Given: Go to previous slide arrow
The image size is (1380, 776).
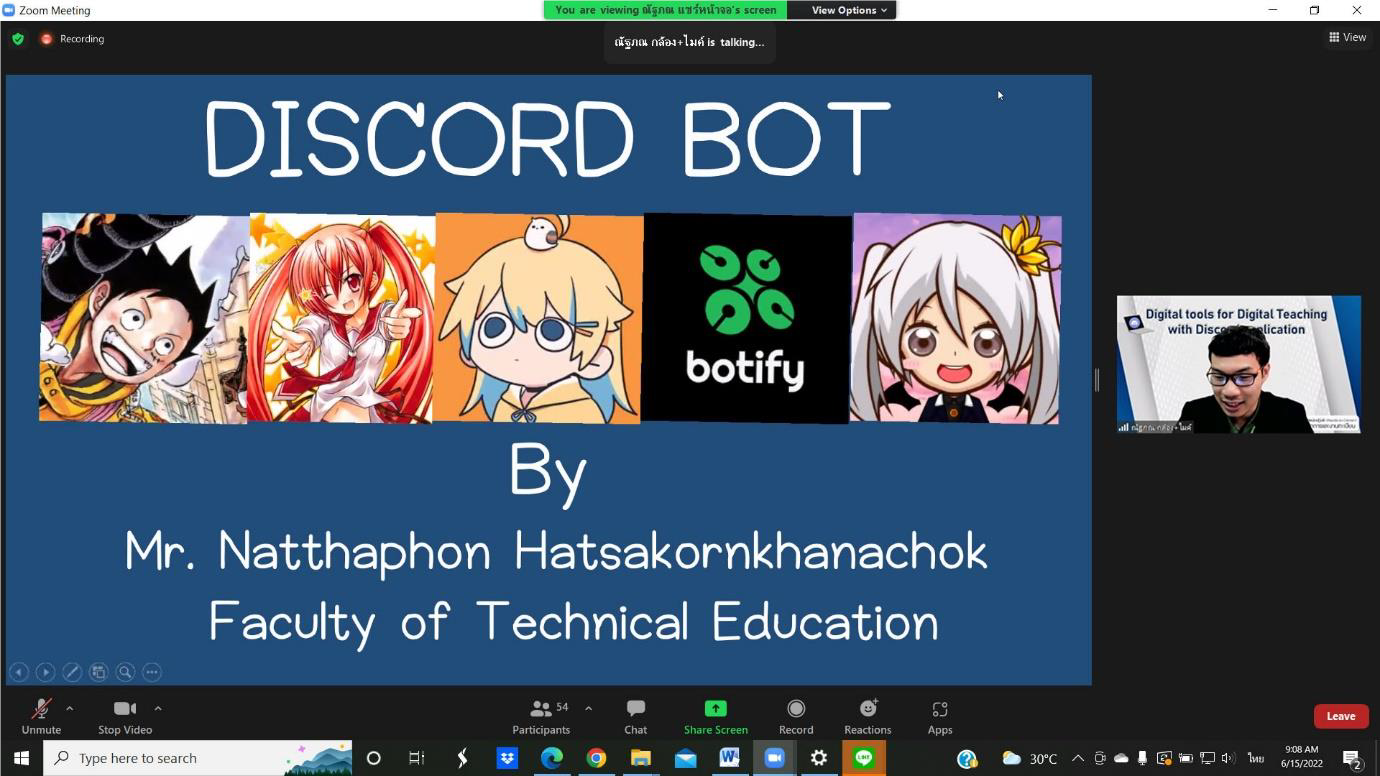Looking at the screenshot, I should point(19,672).
